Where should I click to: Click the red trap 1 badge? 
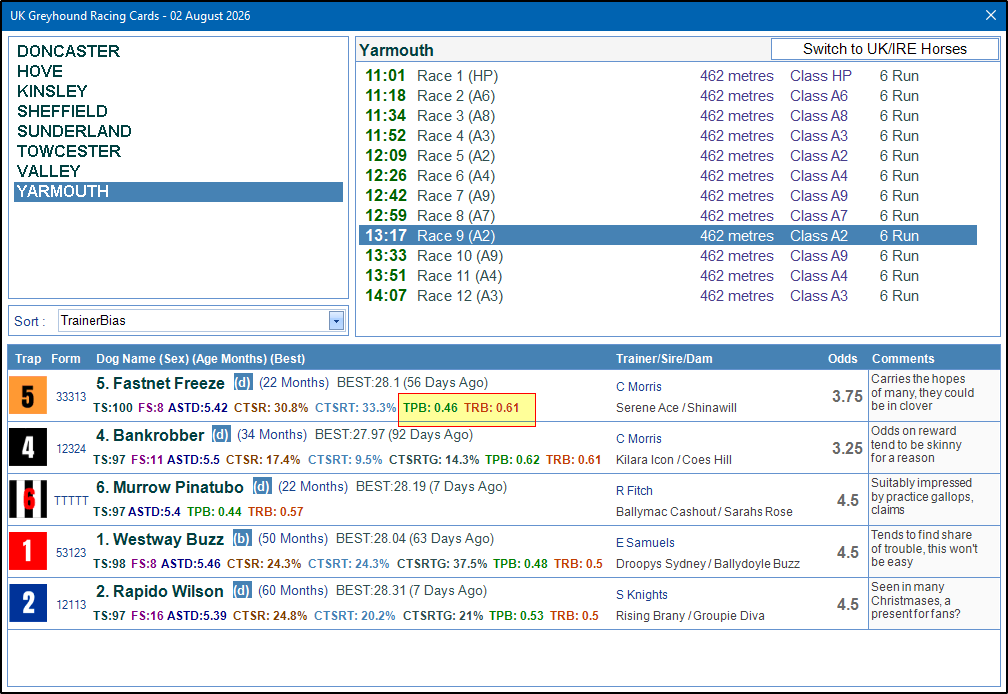[x=28, y=551]
